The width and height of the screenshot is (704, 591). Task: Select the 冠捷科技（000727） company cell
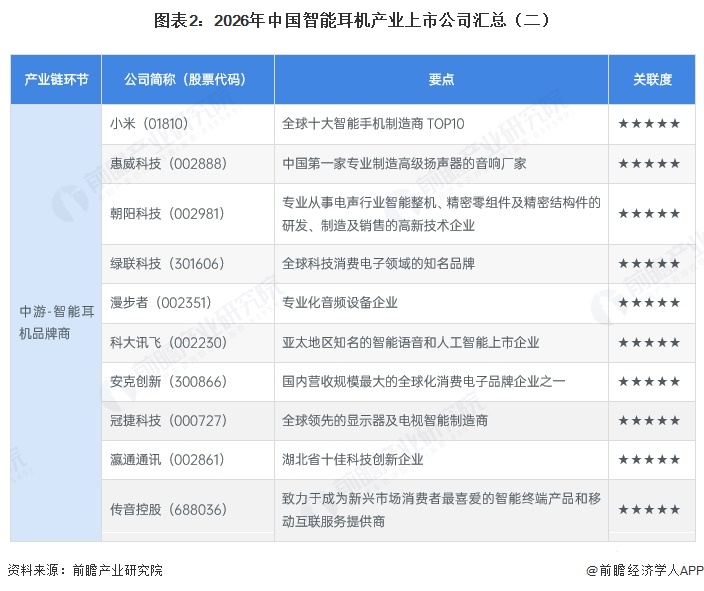(188, 421)
